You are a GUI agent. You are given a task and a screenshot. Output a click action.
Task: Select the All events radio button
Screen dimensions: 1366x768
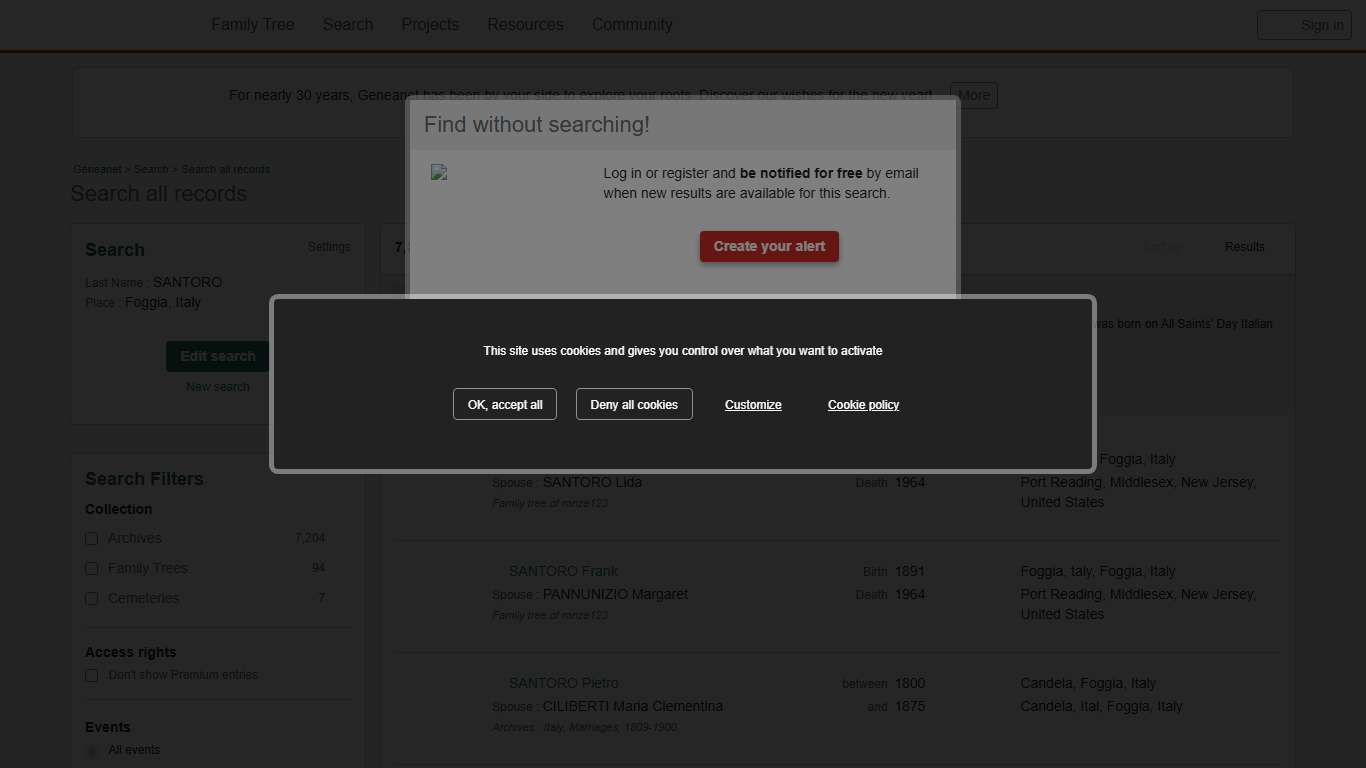pos(92,751)
